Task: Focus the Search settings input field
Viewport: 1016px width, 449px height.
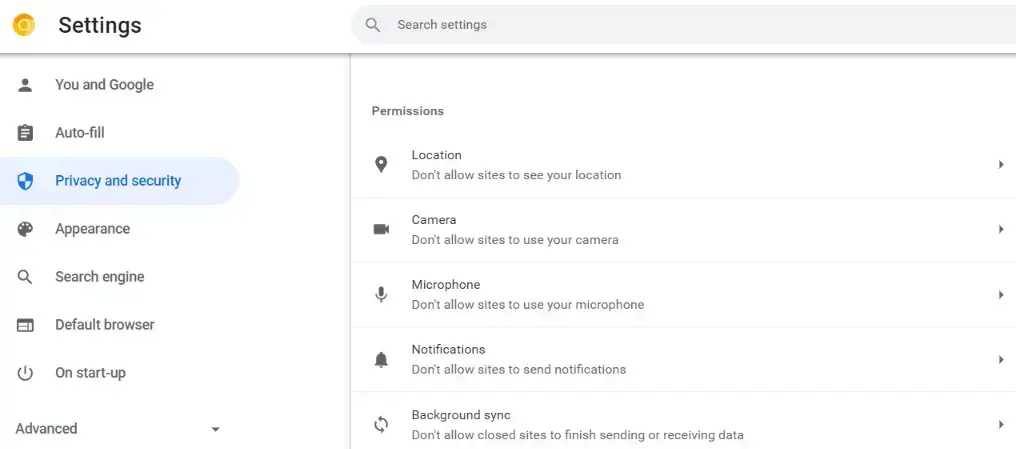Action: 680,25
